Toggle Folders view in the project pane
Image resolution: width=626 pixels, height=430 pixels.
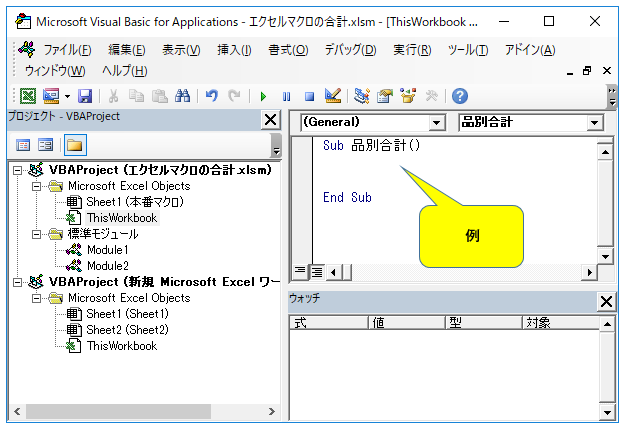point(75,145)
